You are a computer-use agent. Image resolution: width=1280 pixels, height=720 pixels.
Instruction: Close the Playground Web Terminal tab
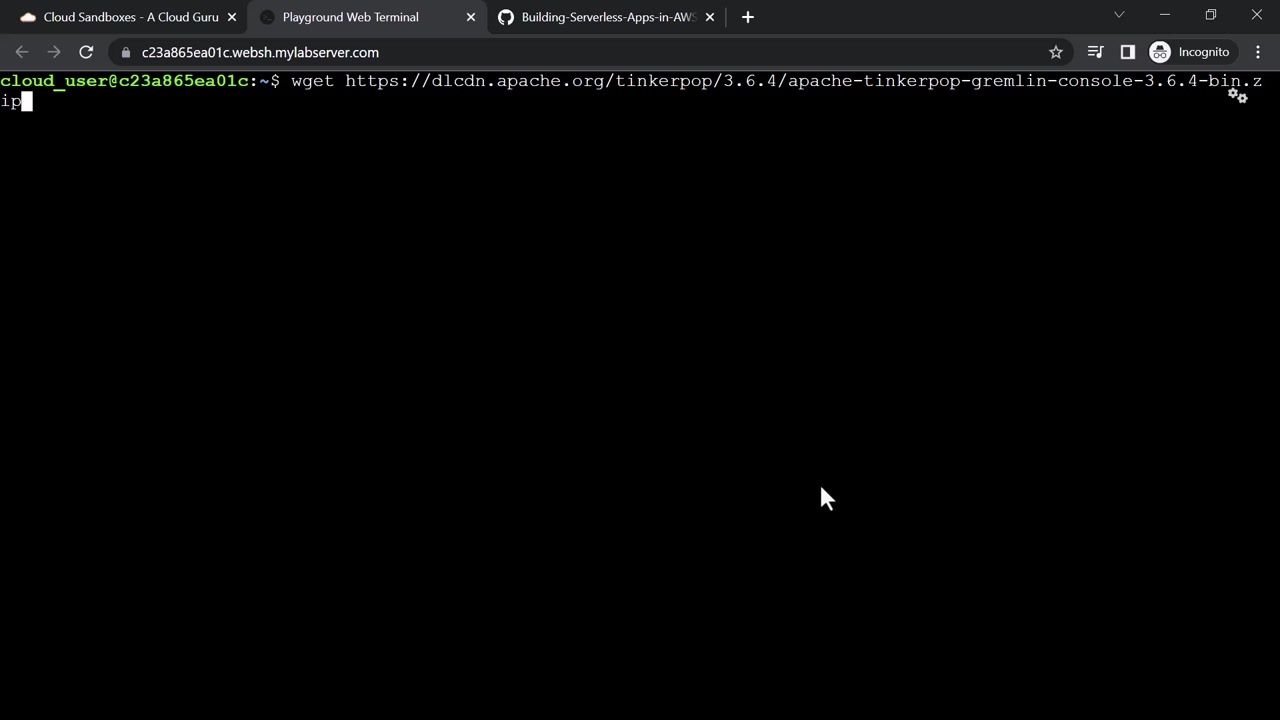coord(471,17)
